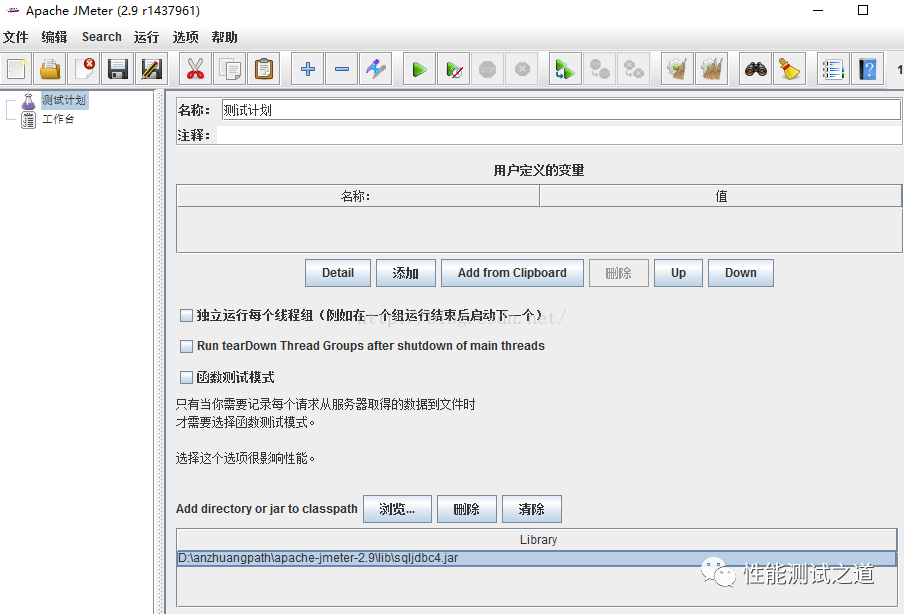Expand all with the plus icon
Image resolution: width=904 pixels, height=614 pixels.
tap(307, 69)
